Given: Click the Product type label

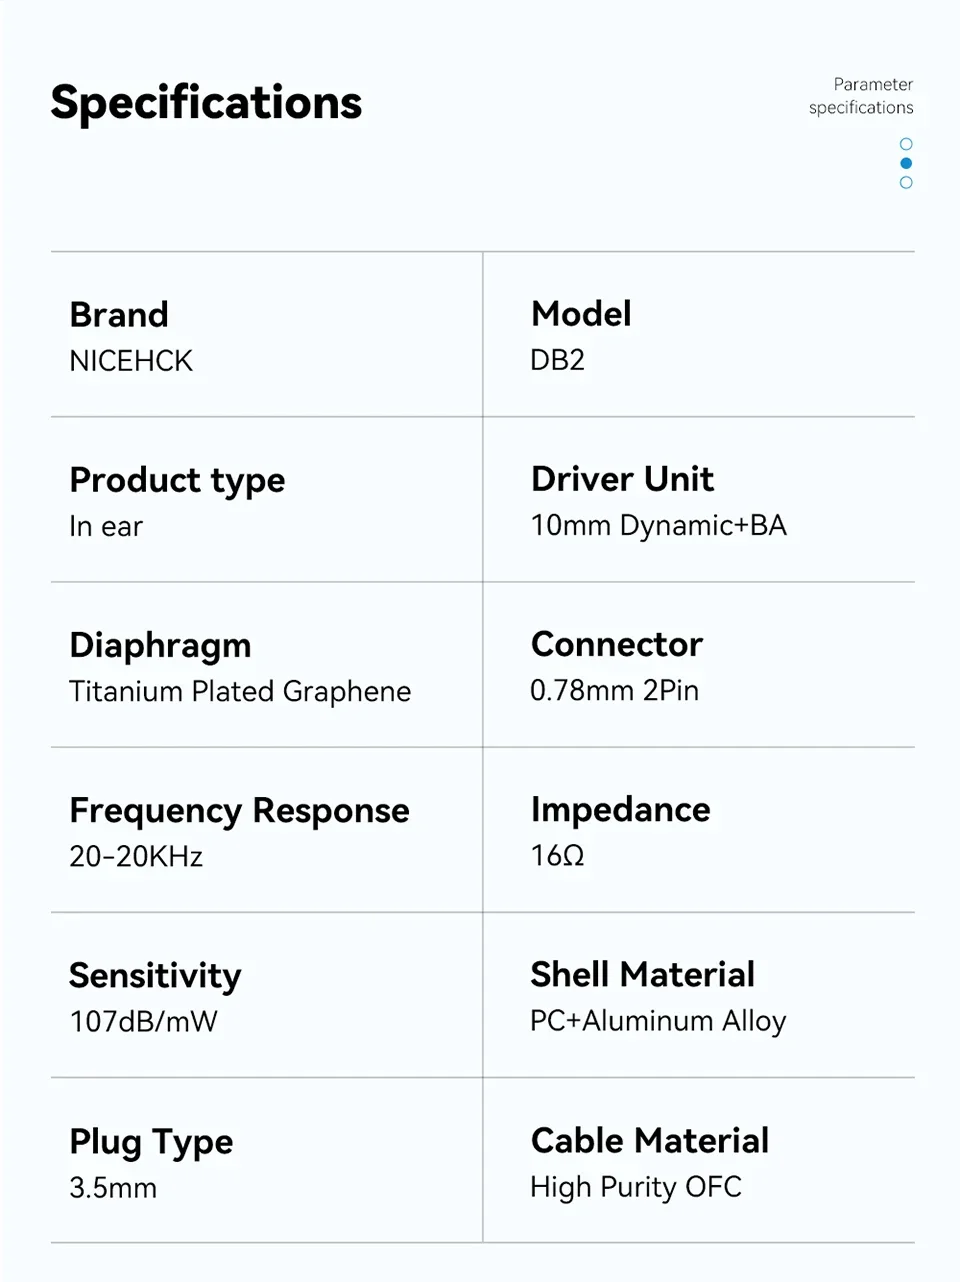Looking at the screenshot, I should click(x=177, y=481).
